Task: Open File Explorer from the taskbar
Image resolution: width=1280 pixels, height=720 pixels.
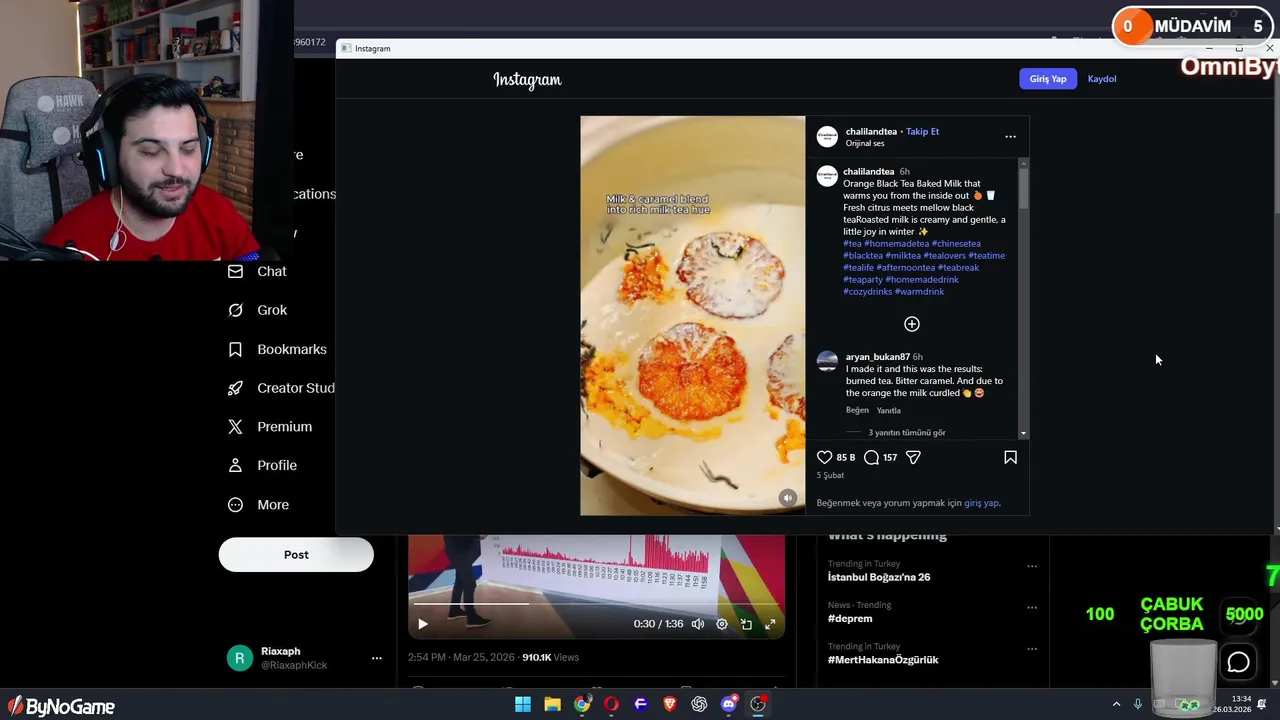Action: [552, 705]
